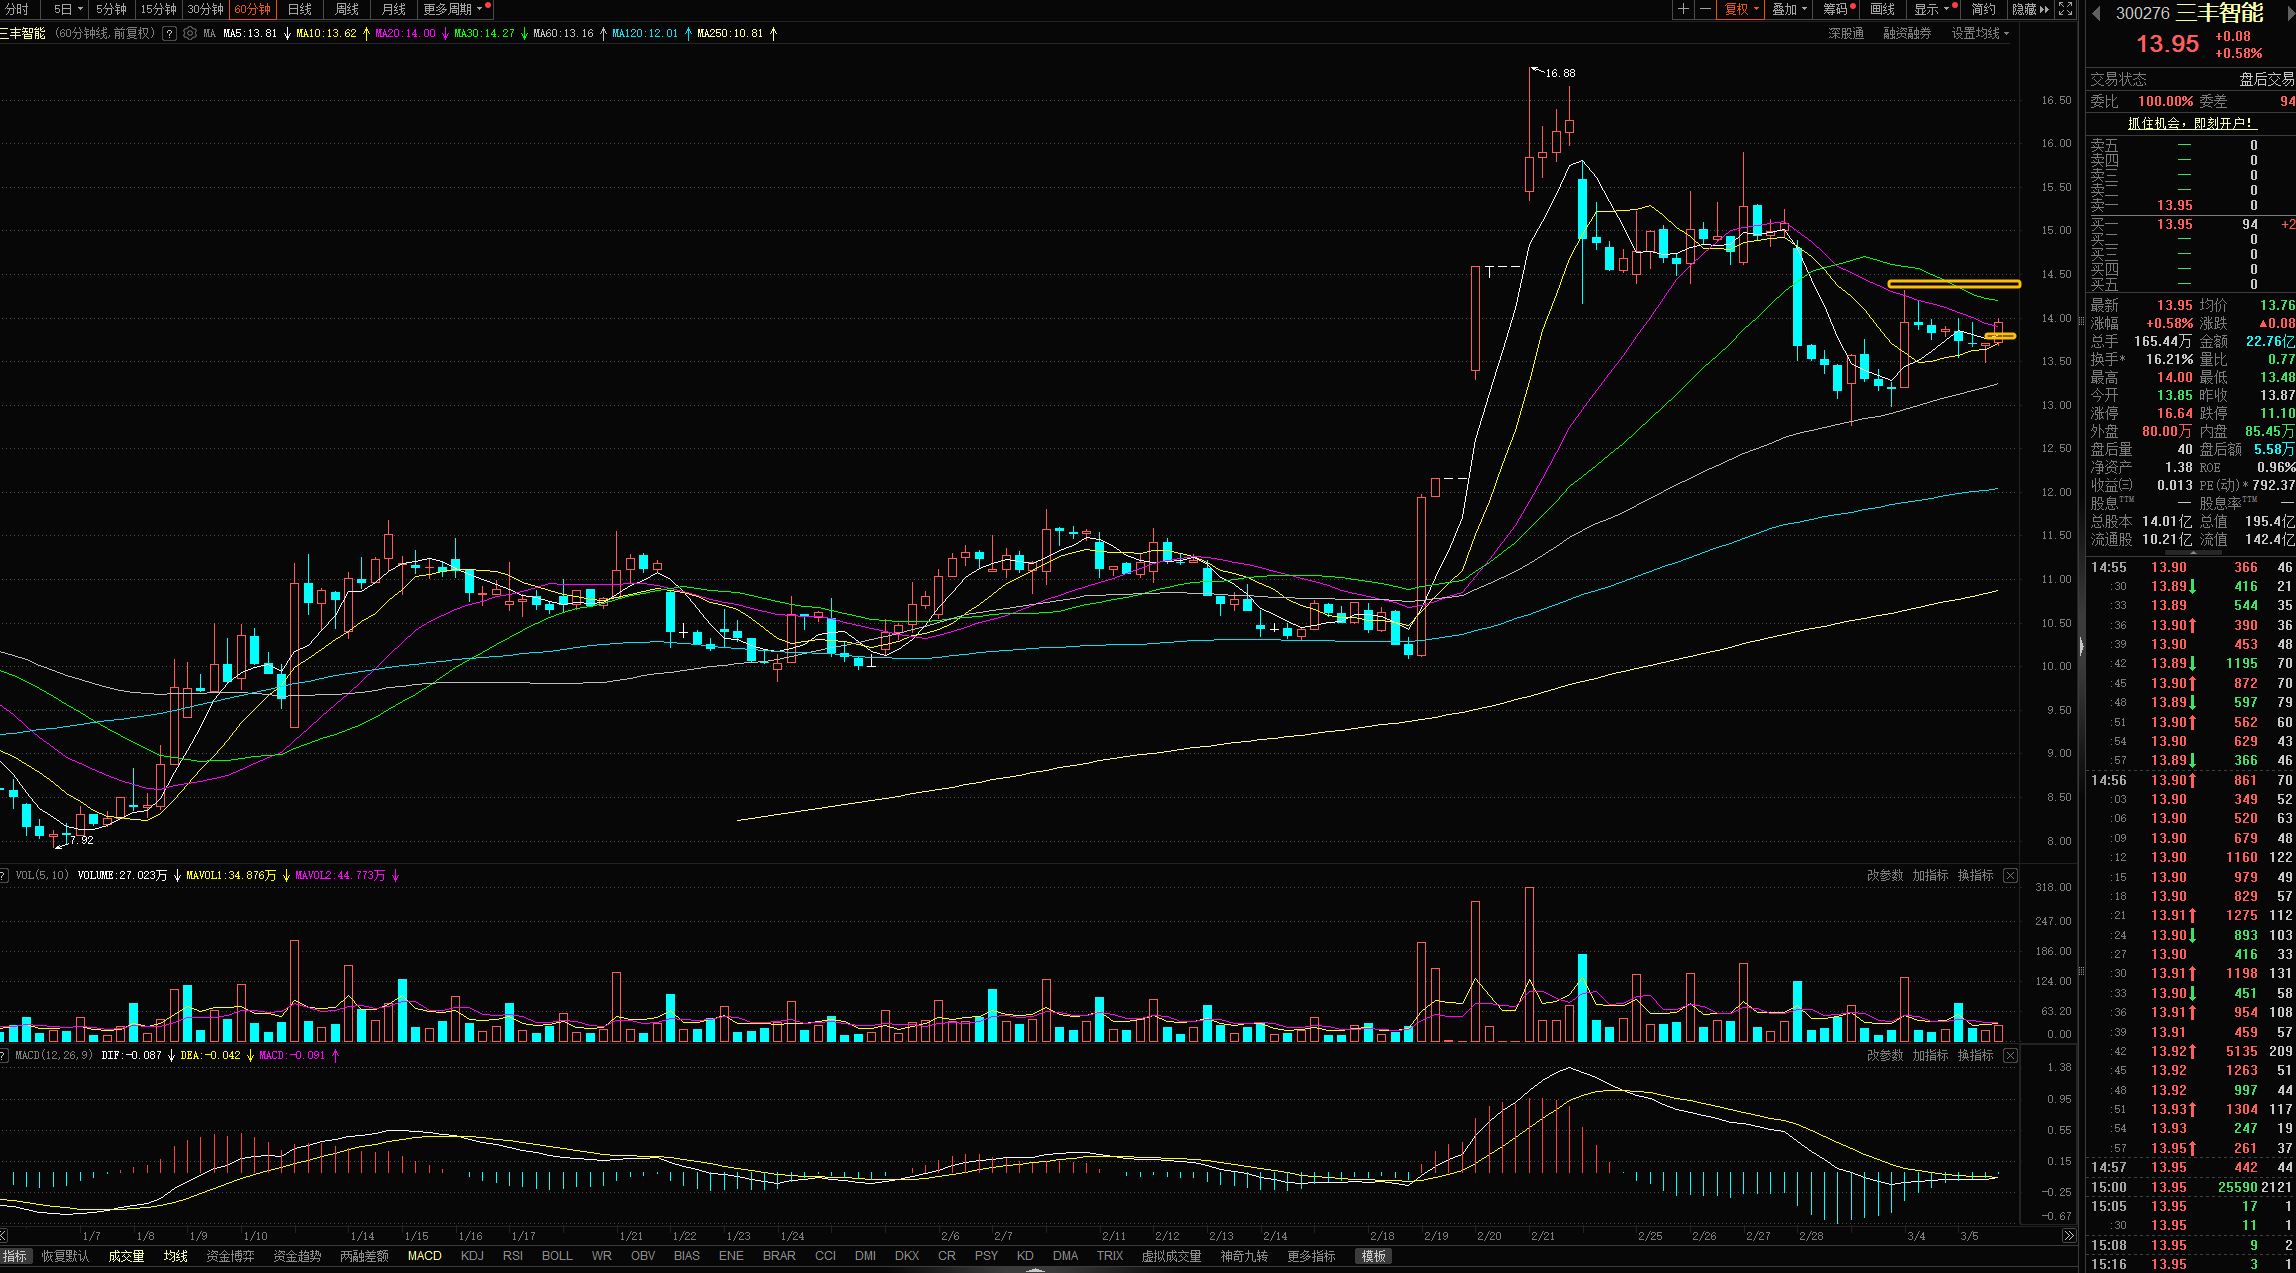Open the 设置均线 dropdown
This screenshot has width=2296, height=1273.
point(1979,33)
